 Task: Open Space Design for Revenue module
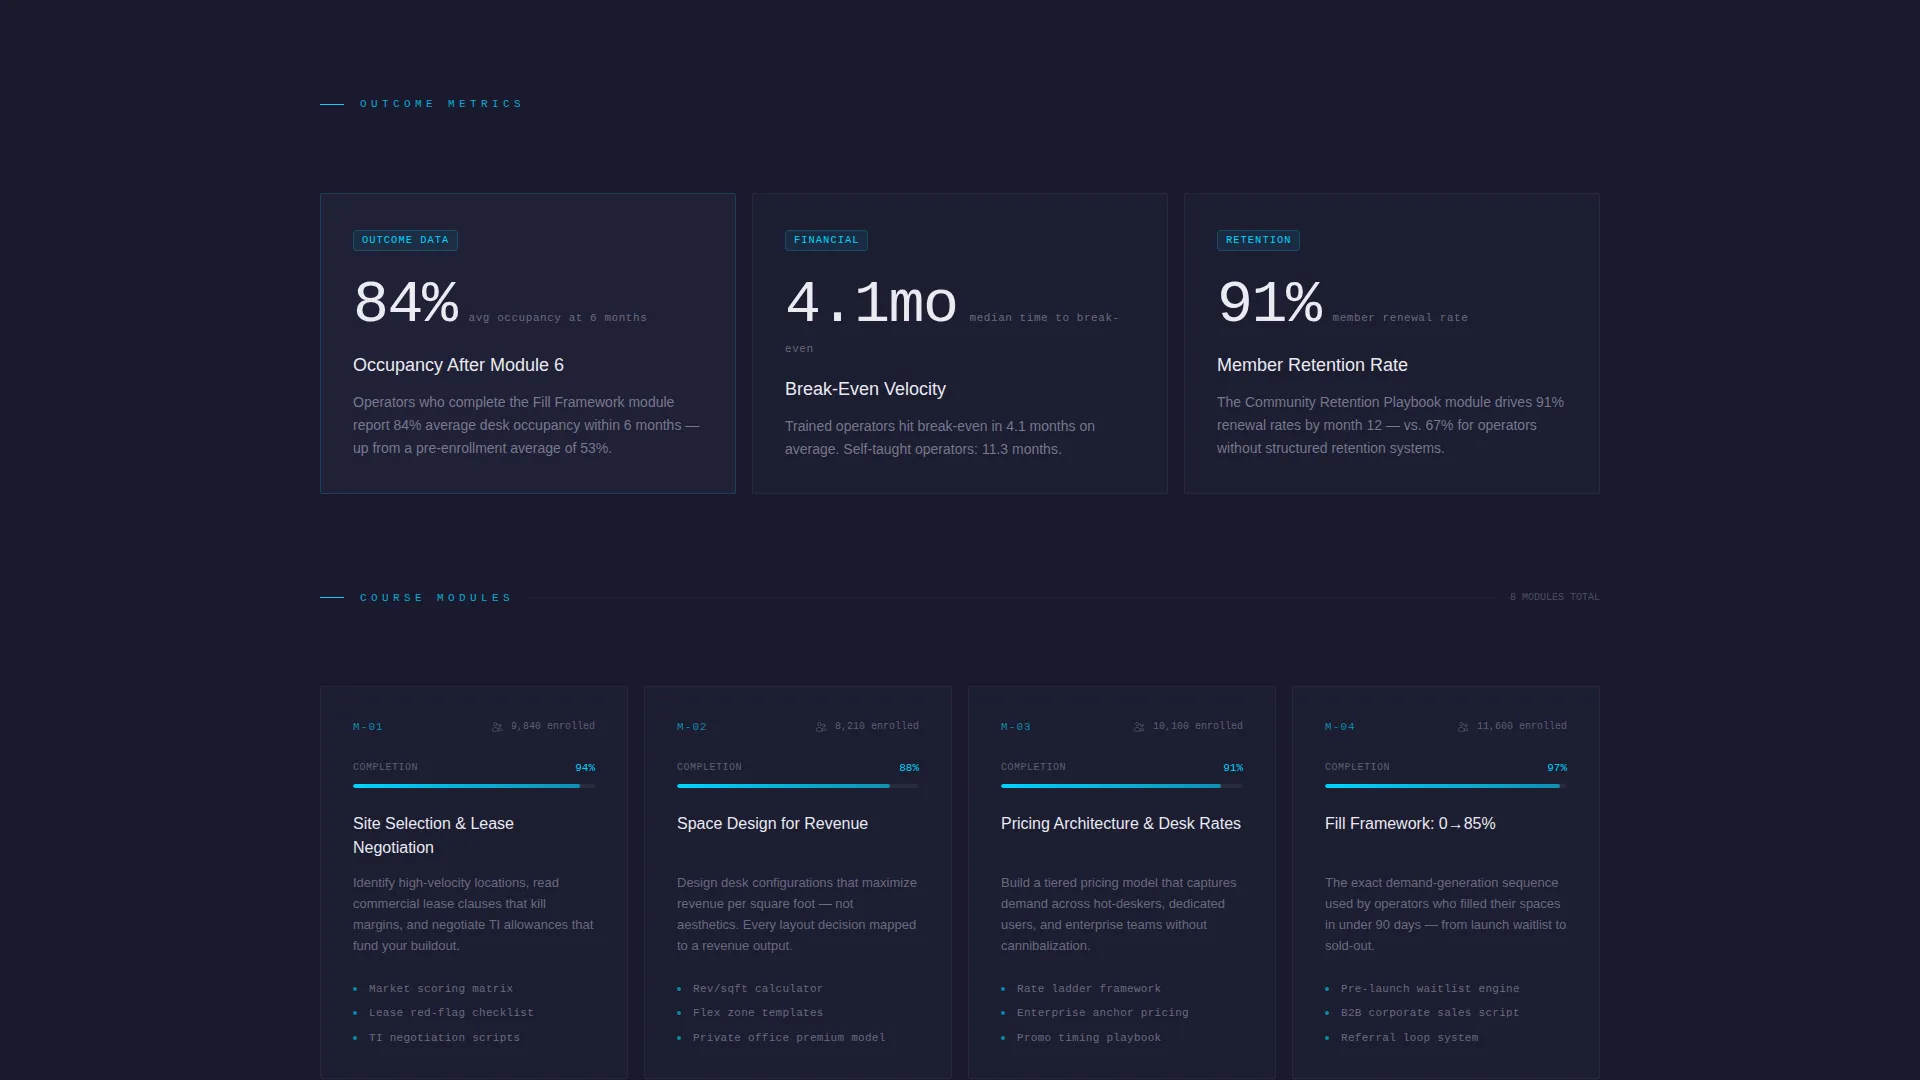tap(772, 823)
